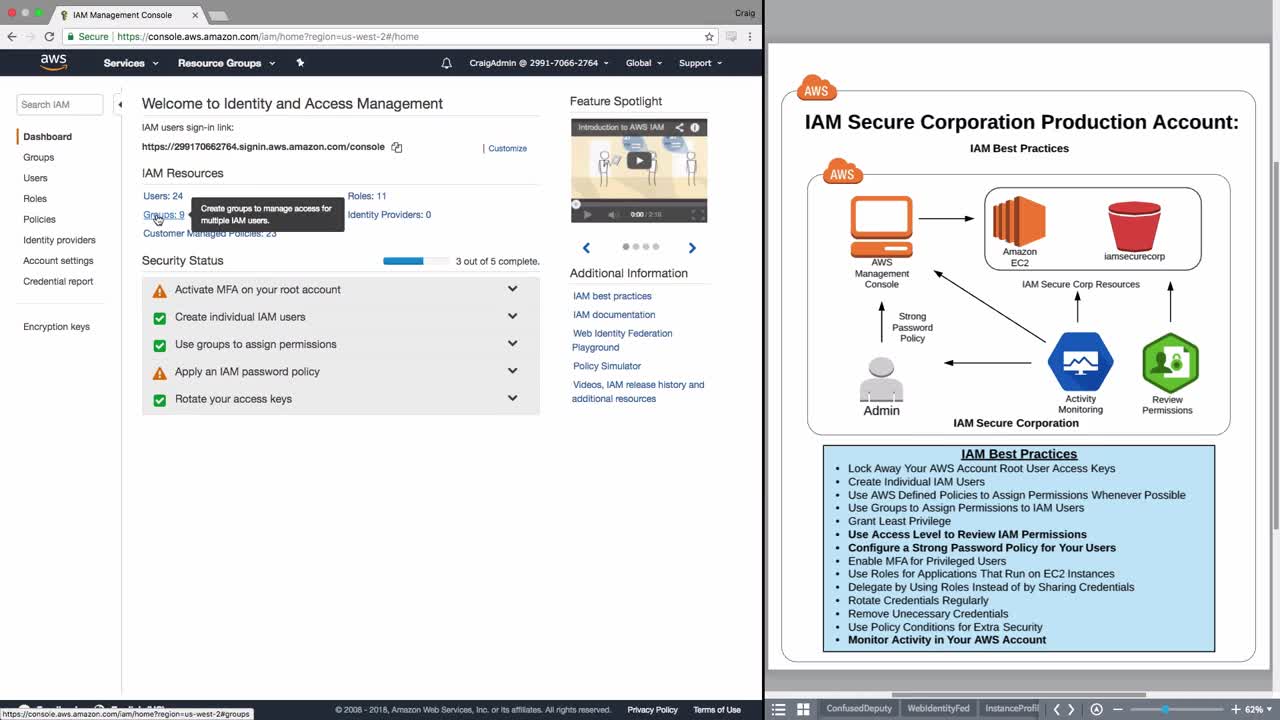Show info for the Introduction video
1280x720 pixels.
tap(695, 127)
